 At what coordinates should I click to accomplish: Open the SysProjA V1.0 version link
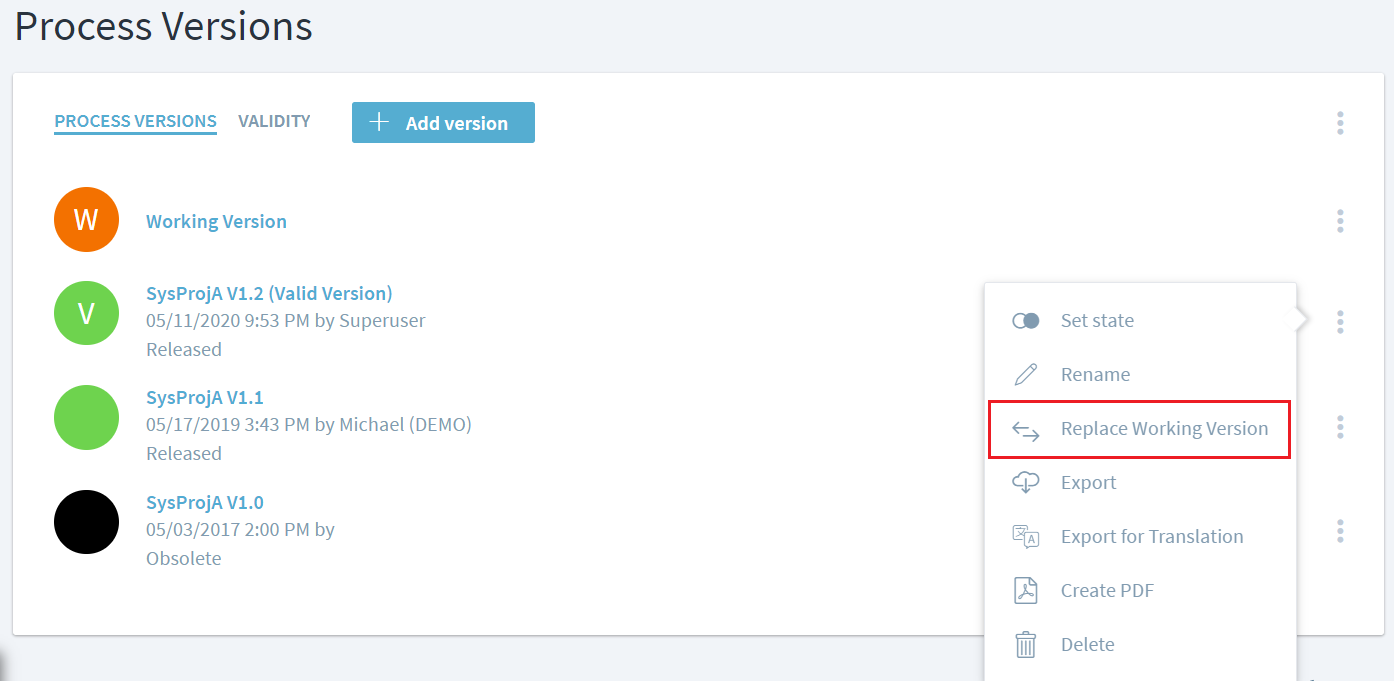pos(205,503)
